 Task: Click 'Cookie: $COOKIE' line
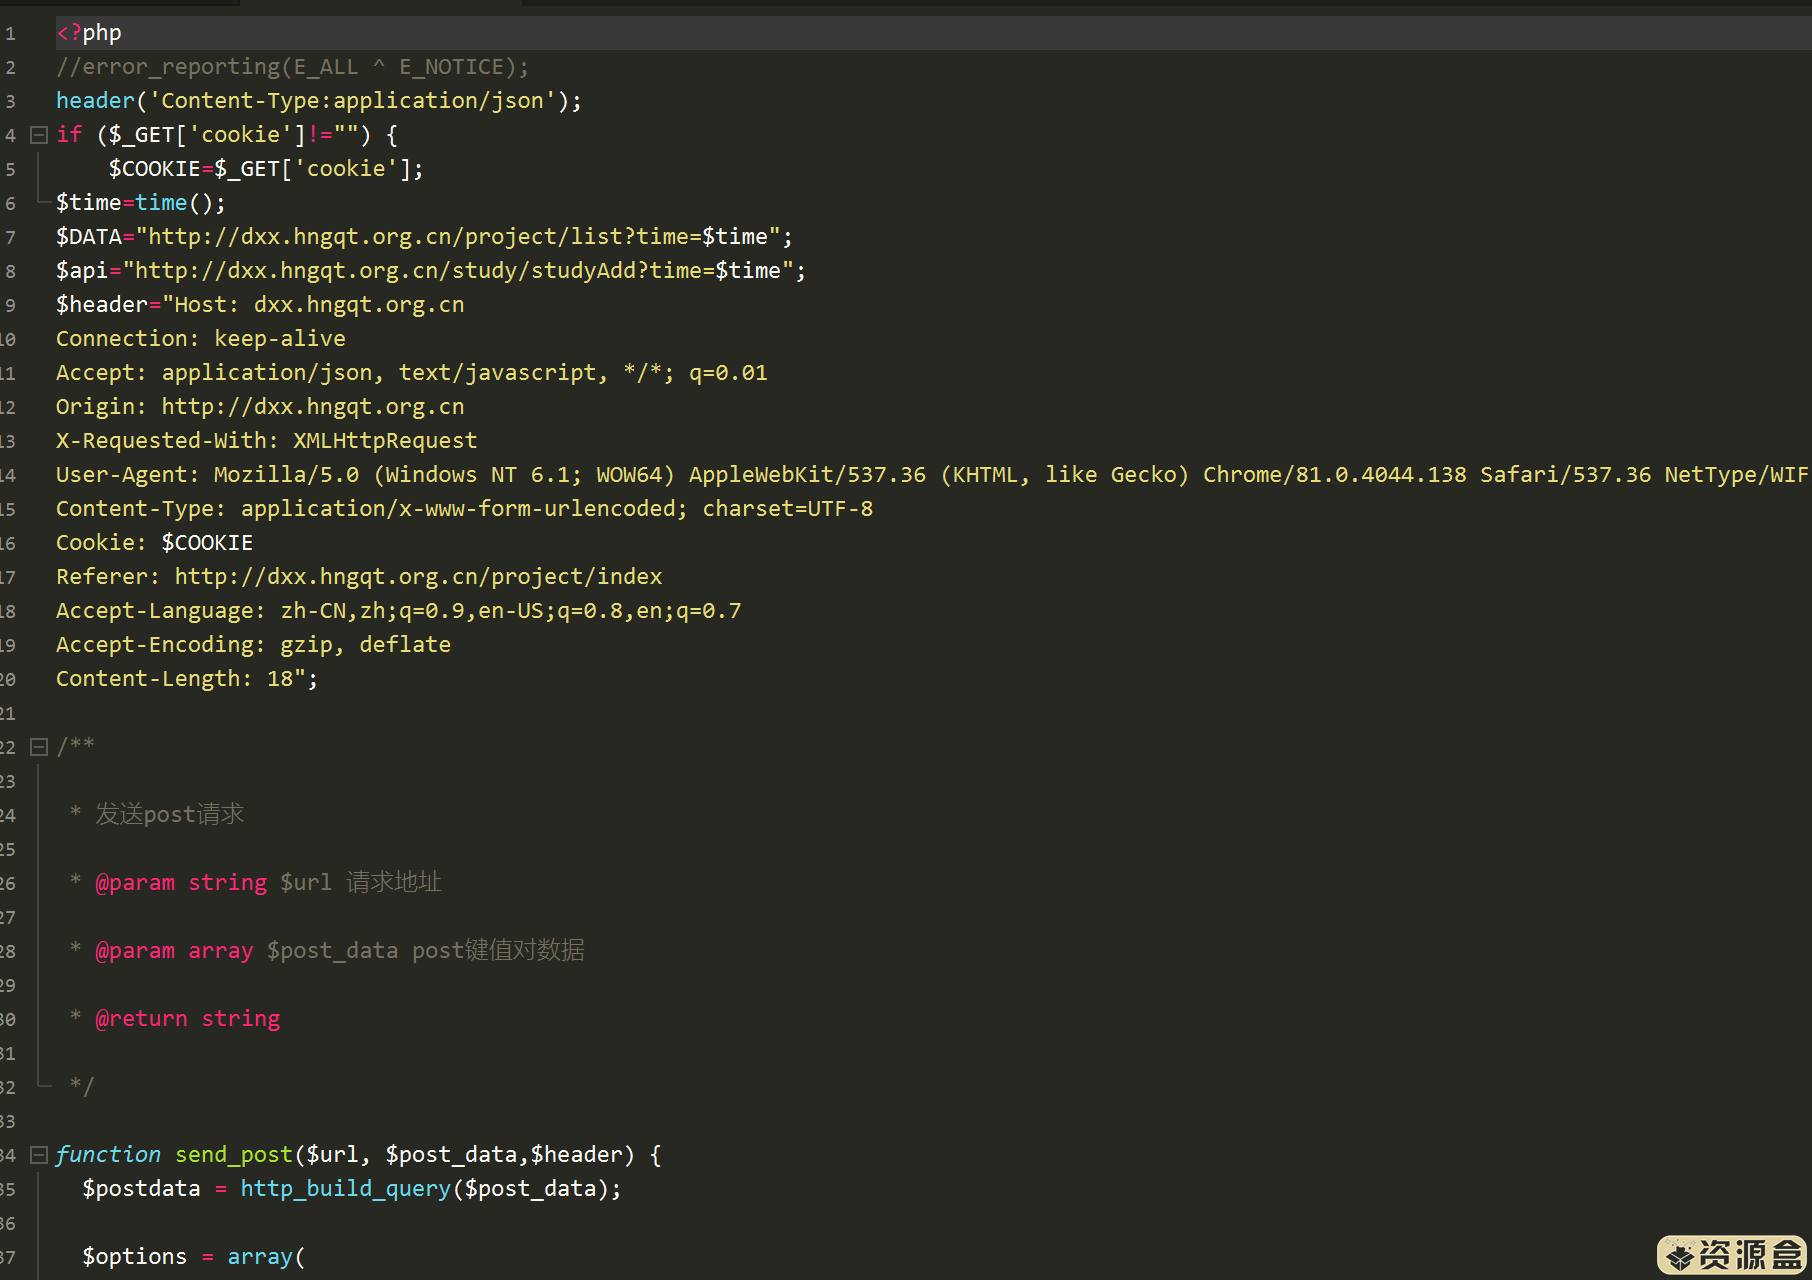[x=155, y=543]
